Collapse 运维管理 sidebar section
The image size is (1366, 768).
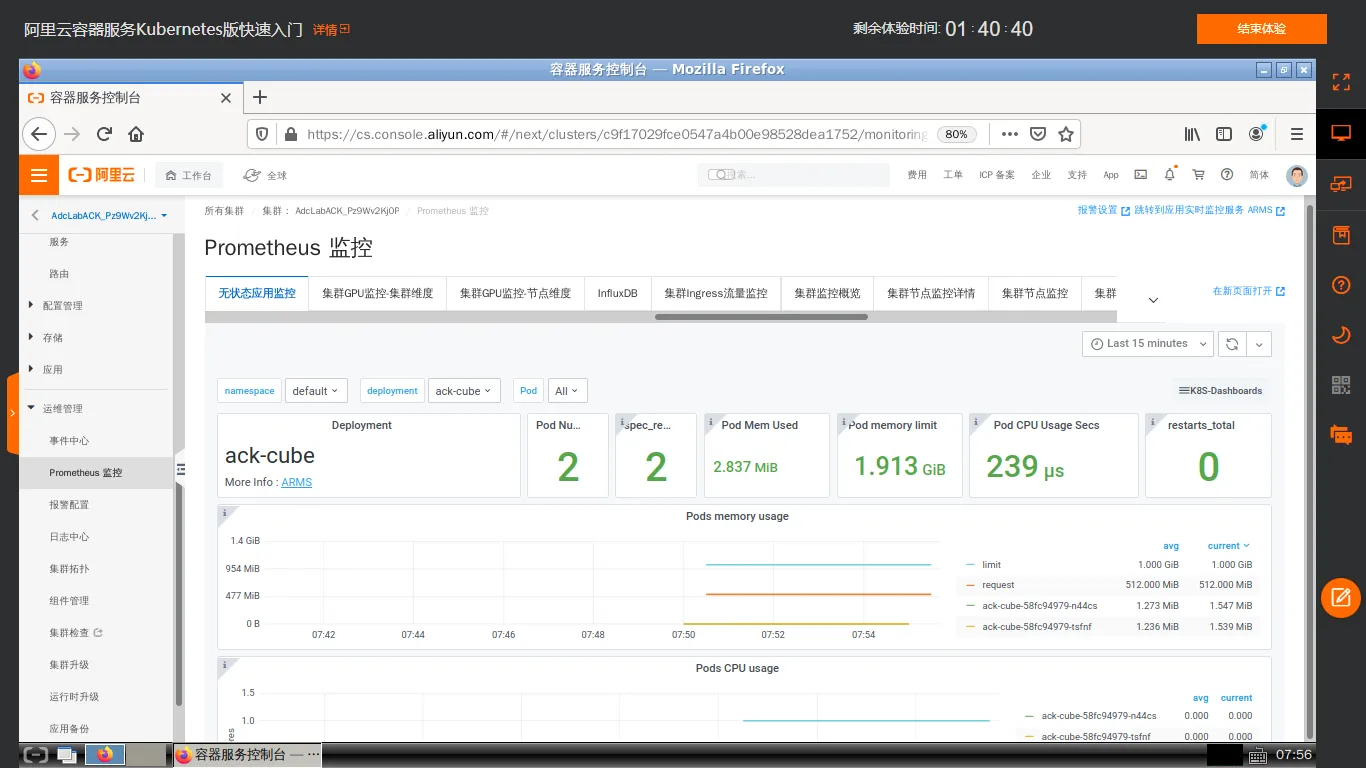coord(62,408)
